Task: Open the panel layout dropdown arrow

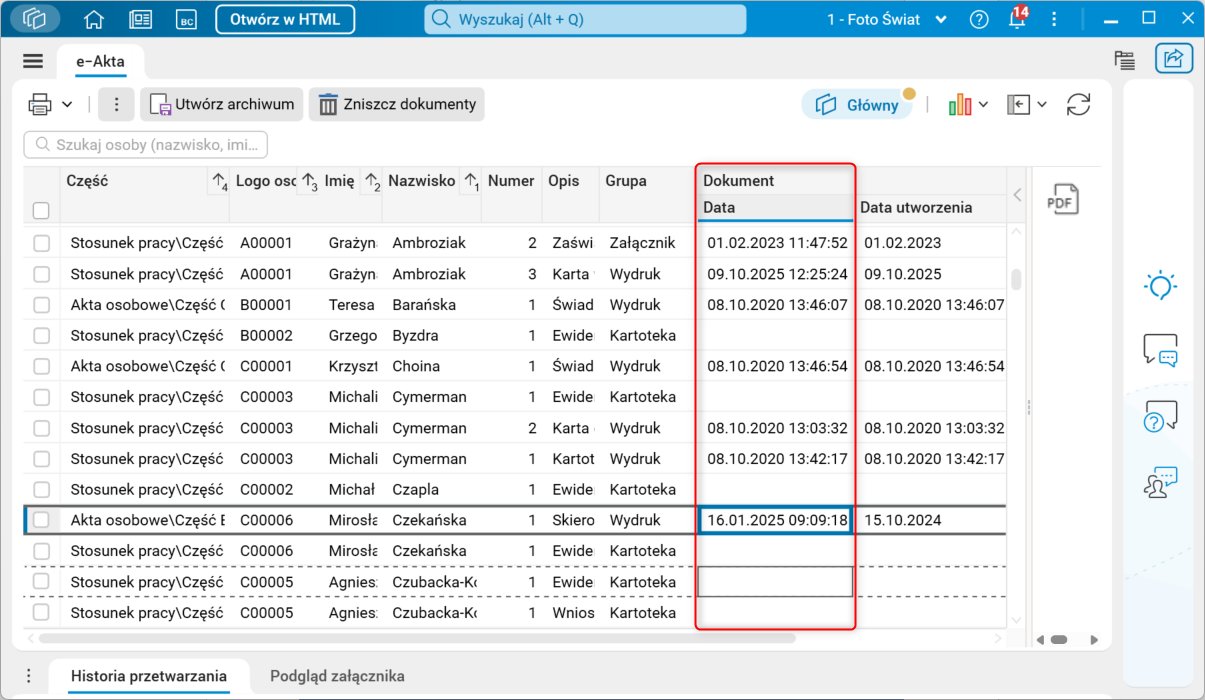Action: (1042, 104)
